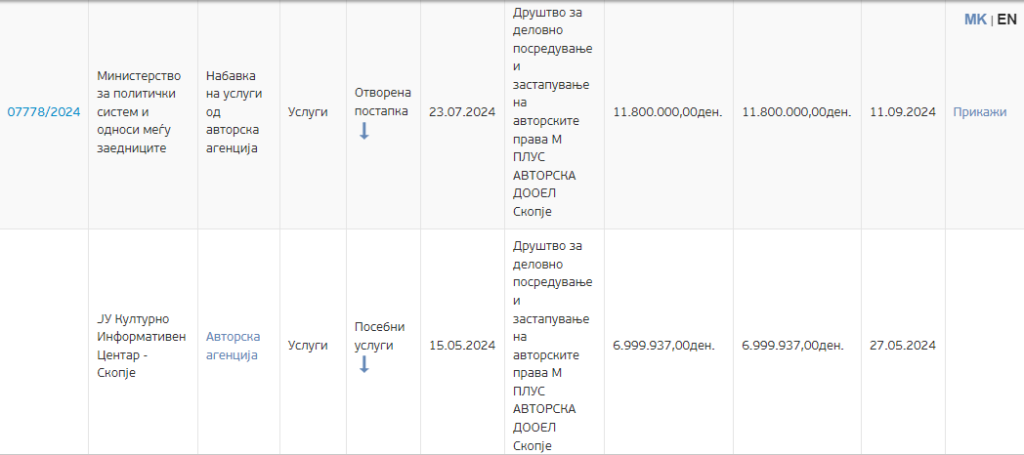
Task: Select the Министерство за политички систем cell
Action: click(x=139, y=112)
